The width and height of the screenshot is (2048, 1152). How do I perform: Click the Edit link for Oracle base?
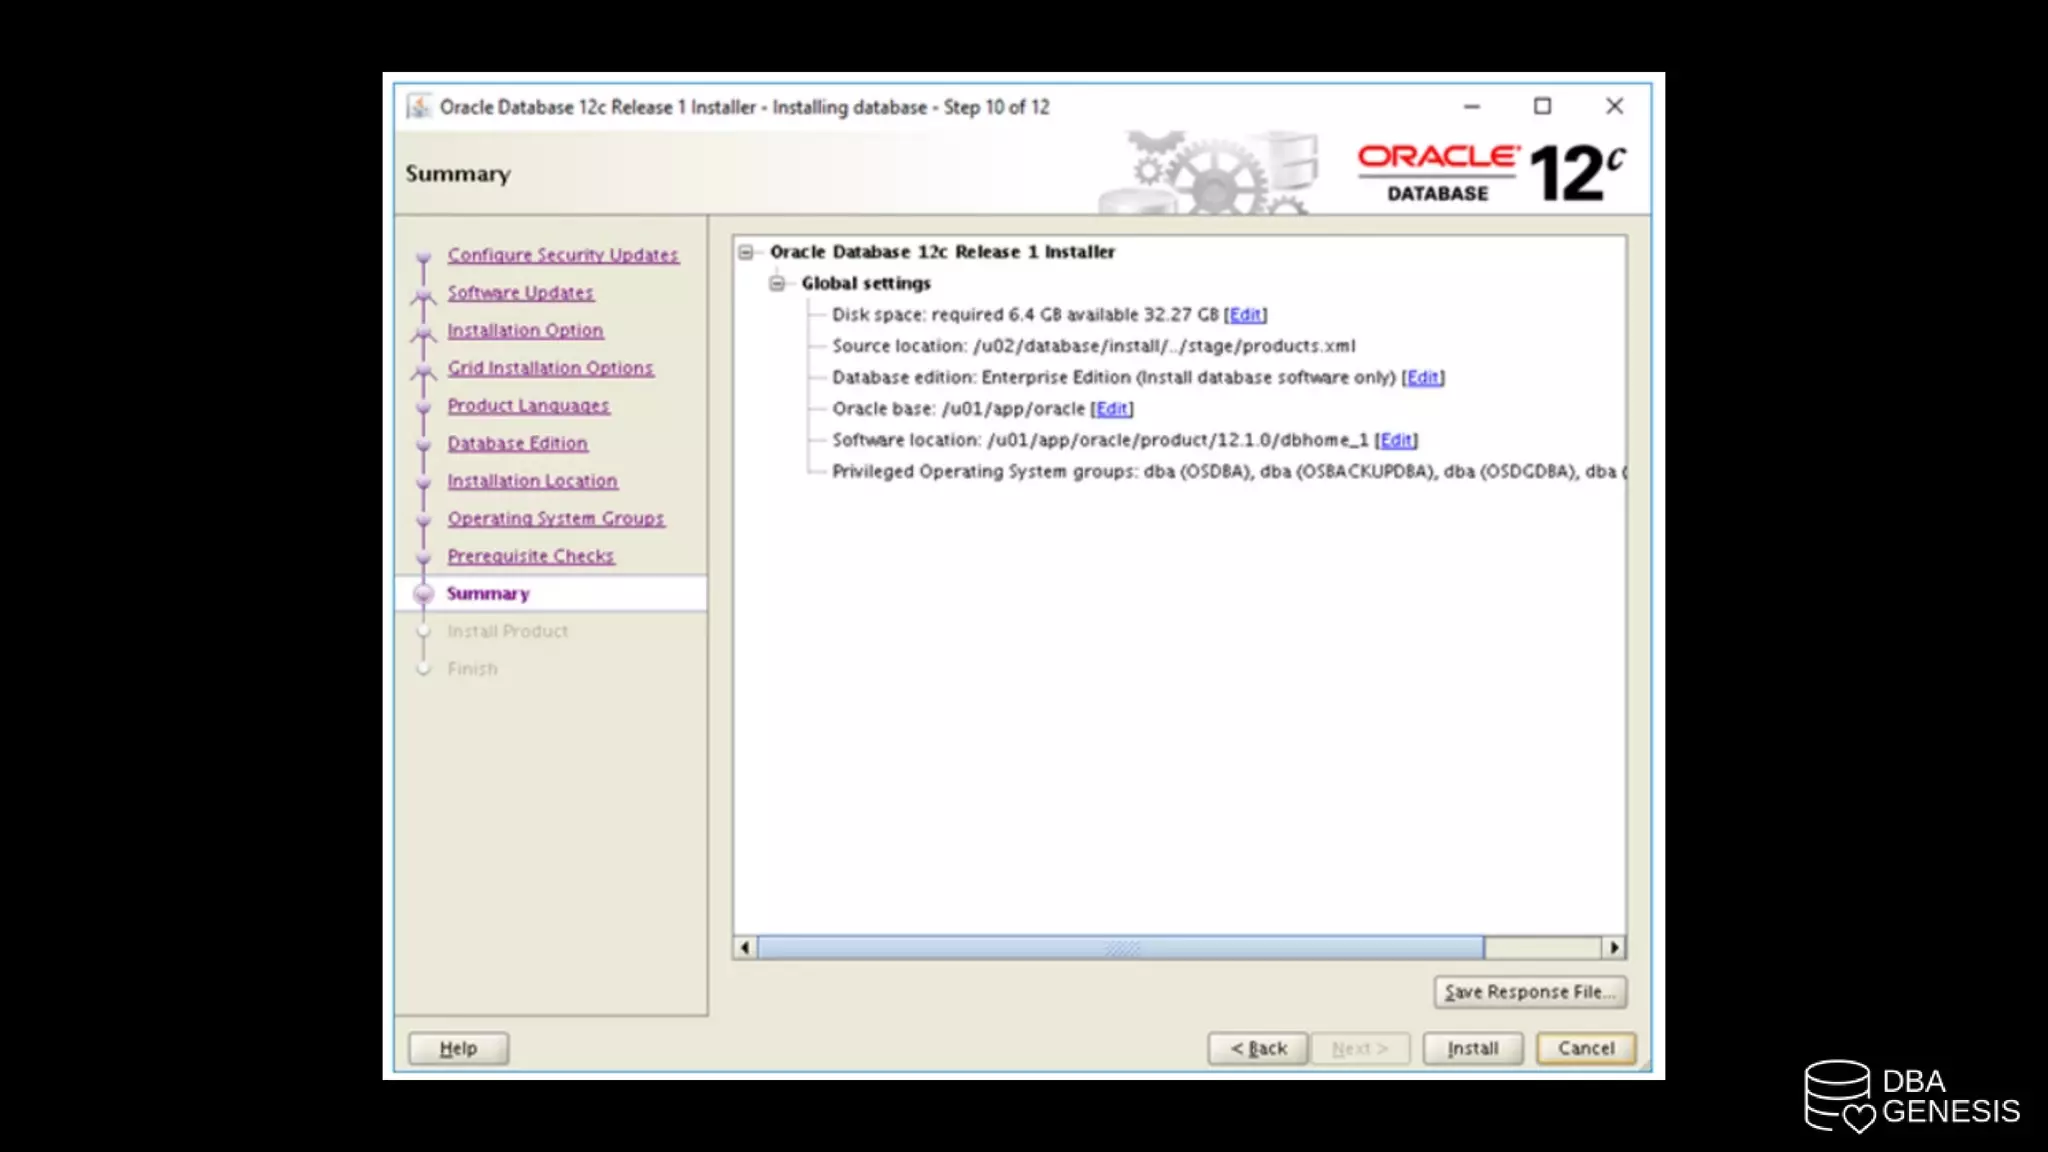coord(1112,409)
